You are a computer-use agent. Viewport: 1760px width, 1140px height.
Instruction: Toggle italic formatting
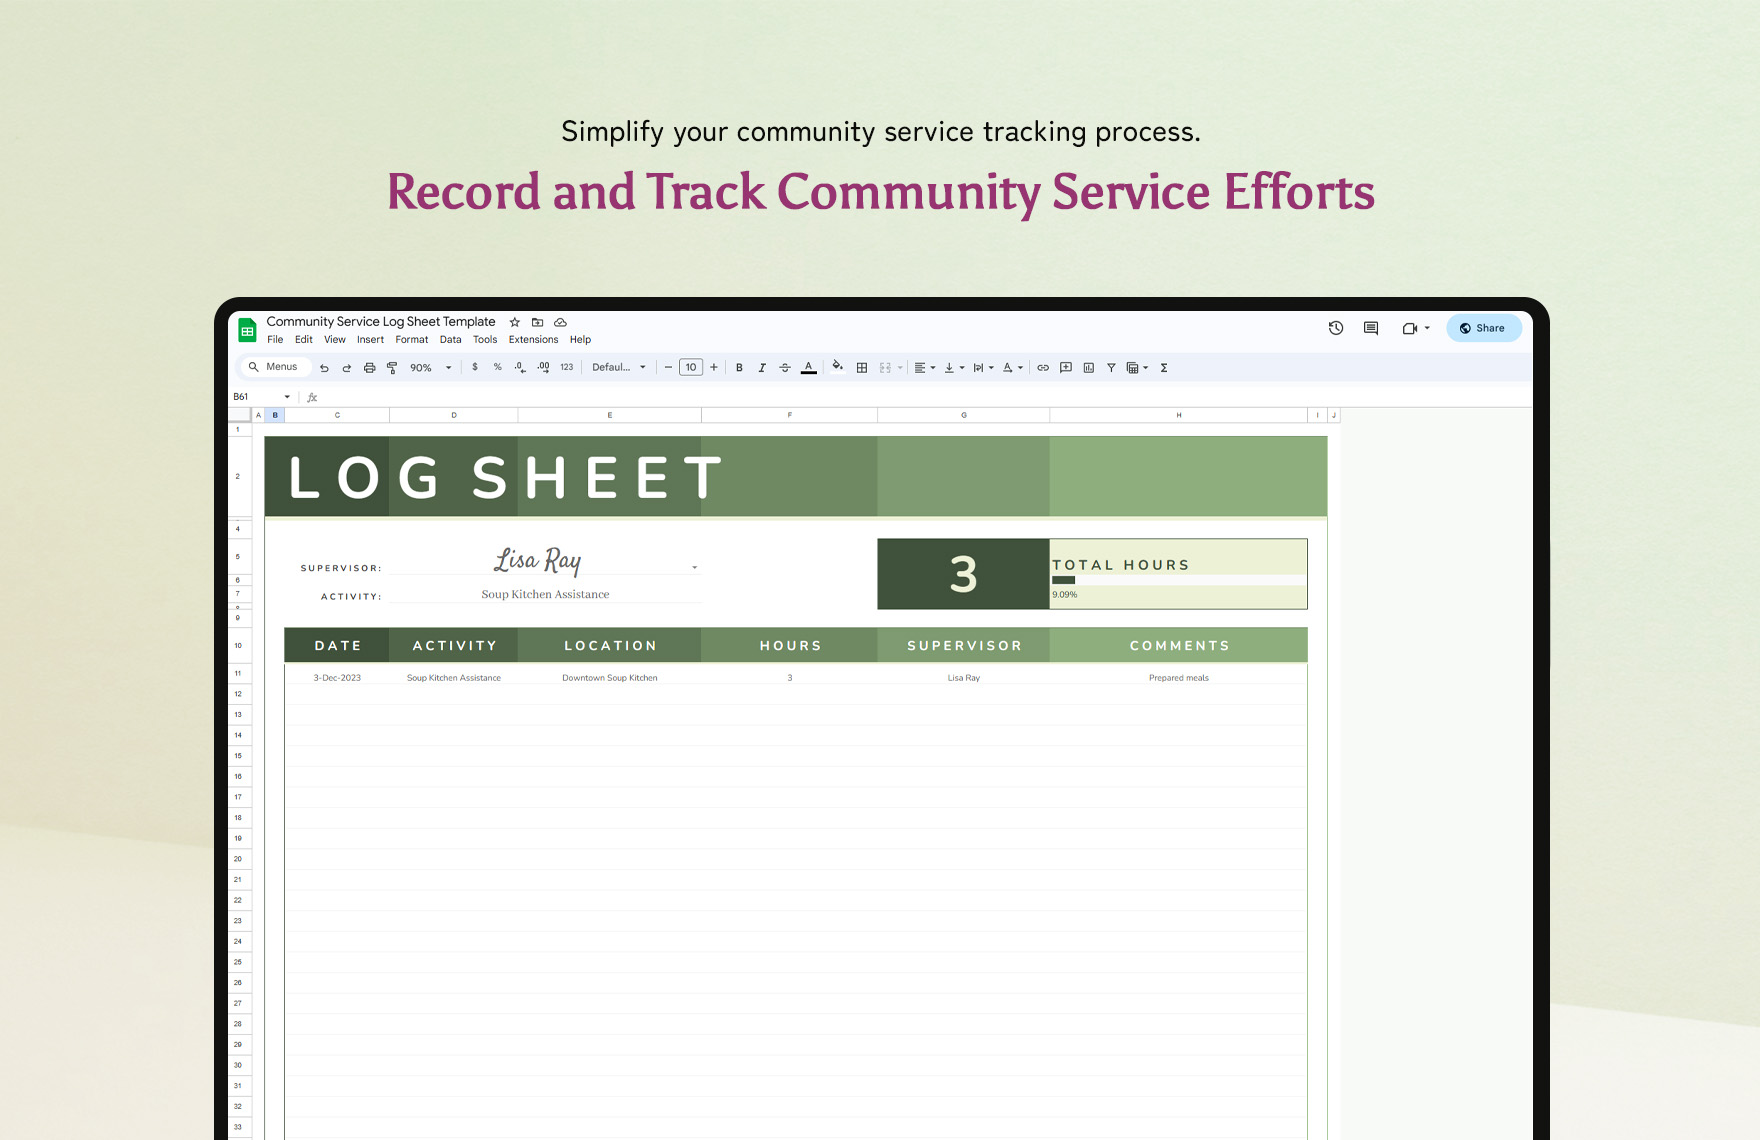tap(762, 368)
